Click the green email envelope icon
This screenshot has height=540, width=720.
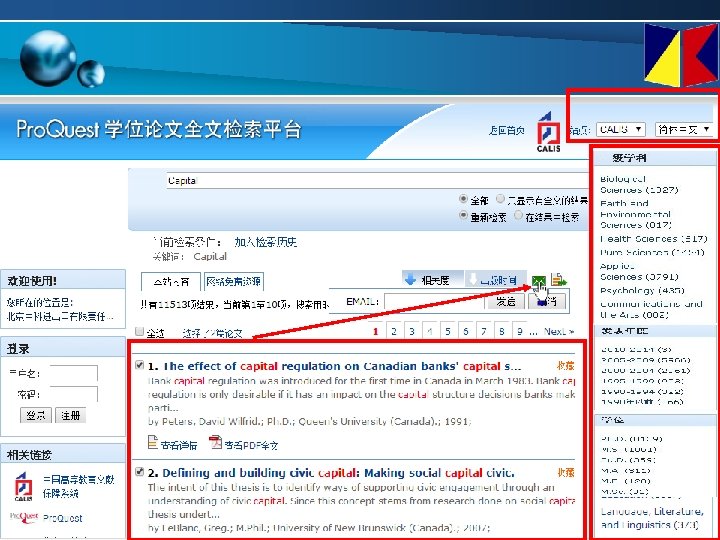pos(539,281)
